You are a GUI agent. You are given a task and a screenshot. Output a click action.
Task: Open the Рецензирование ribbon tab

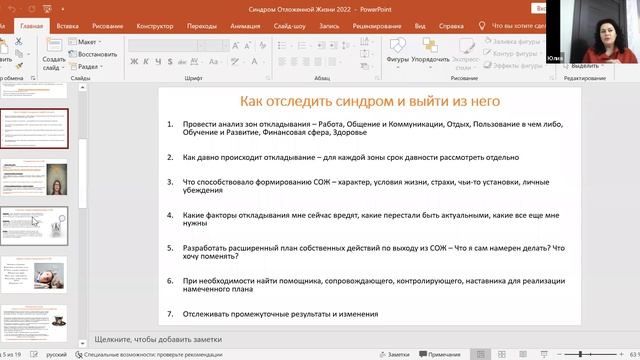click(377, 26)
